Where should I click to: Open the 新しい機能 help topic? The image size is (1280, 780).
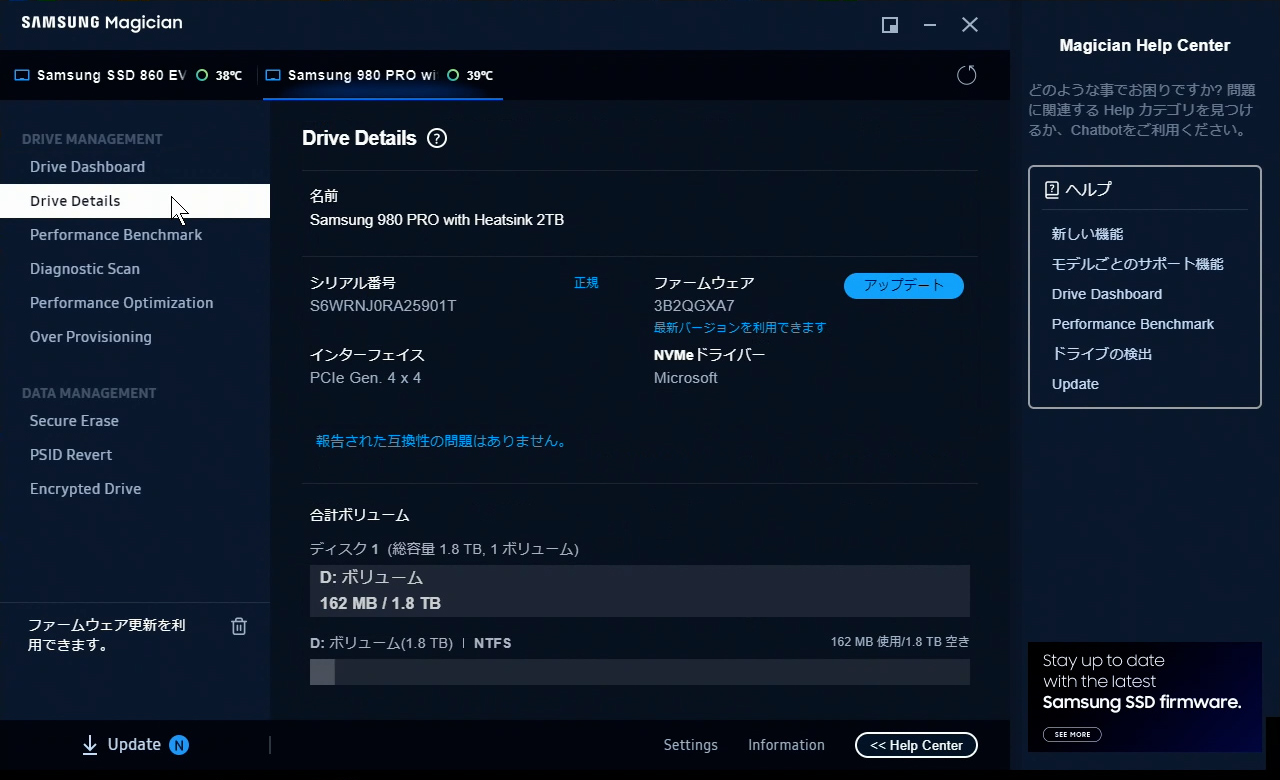pyautogui.click(x=1088, y=234)
